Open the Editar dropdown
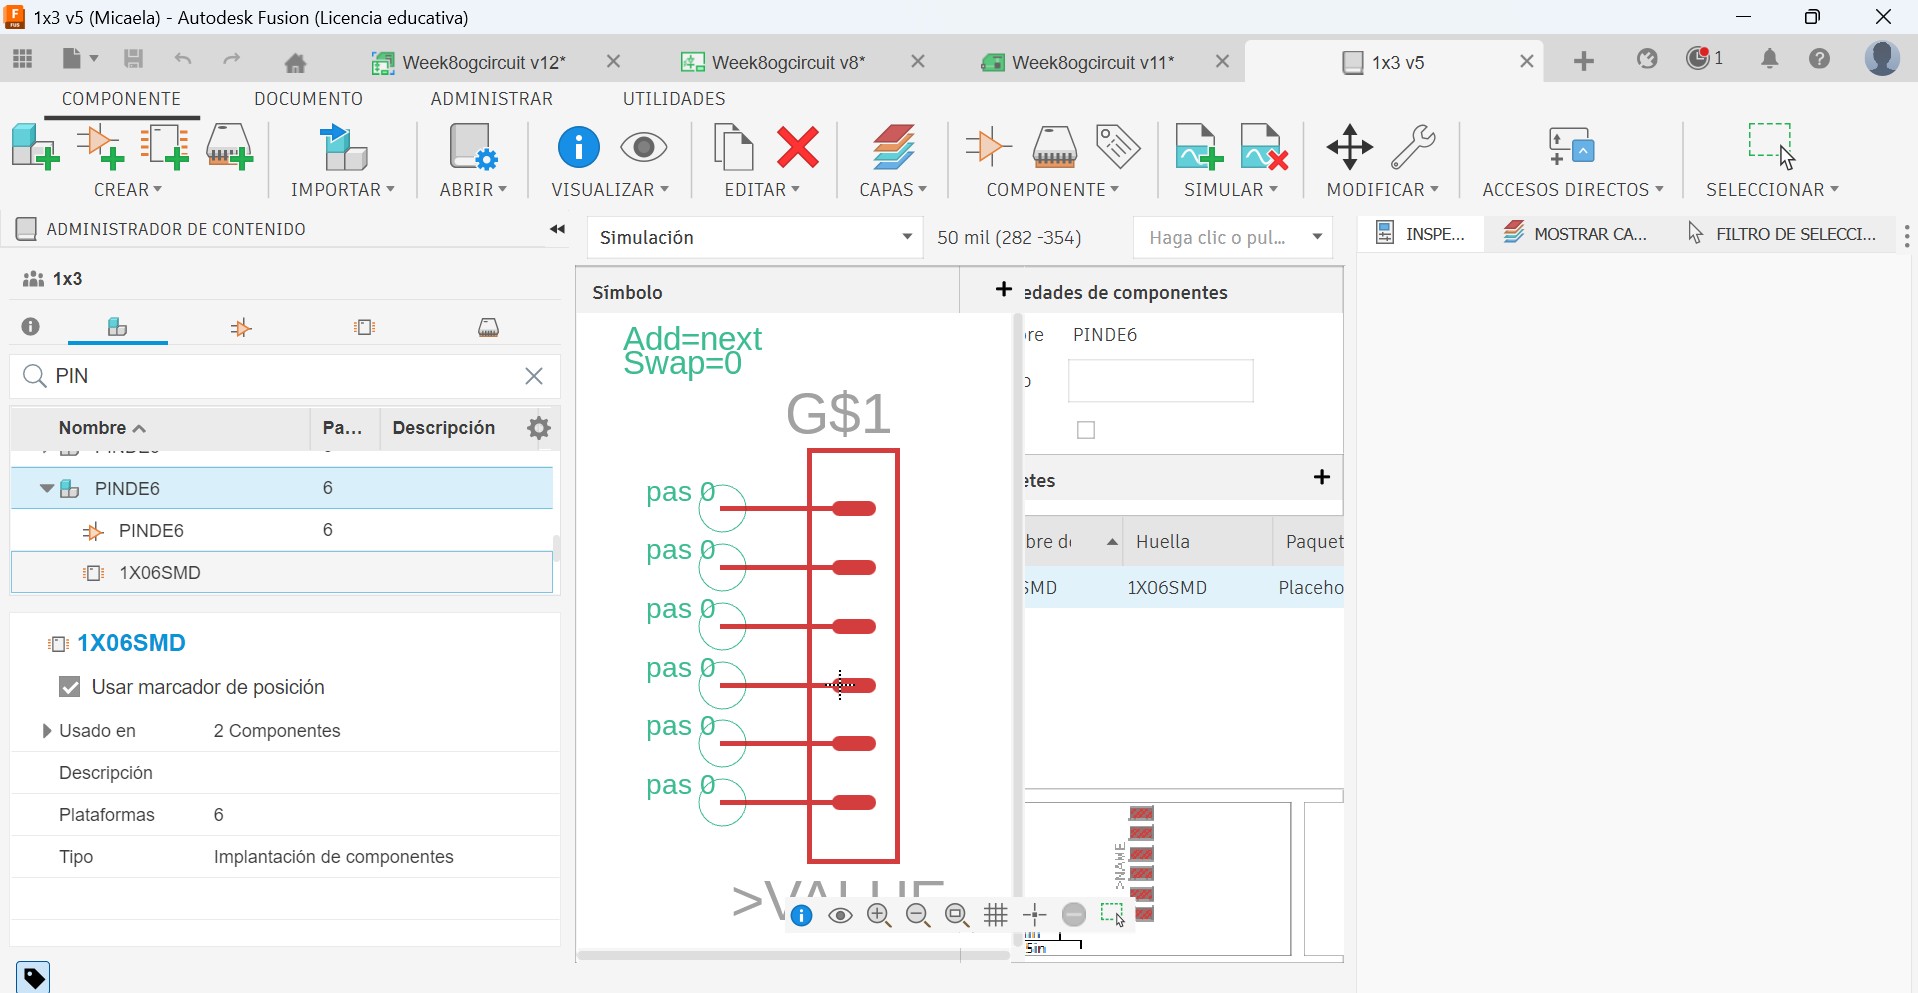Viewport: 1918px width, 993px height. click(762, 190)
